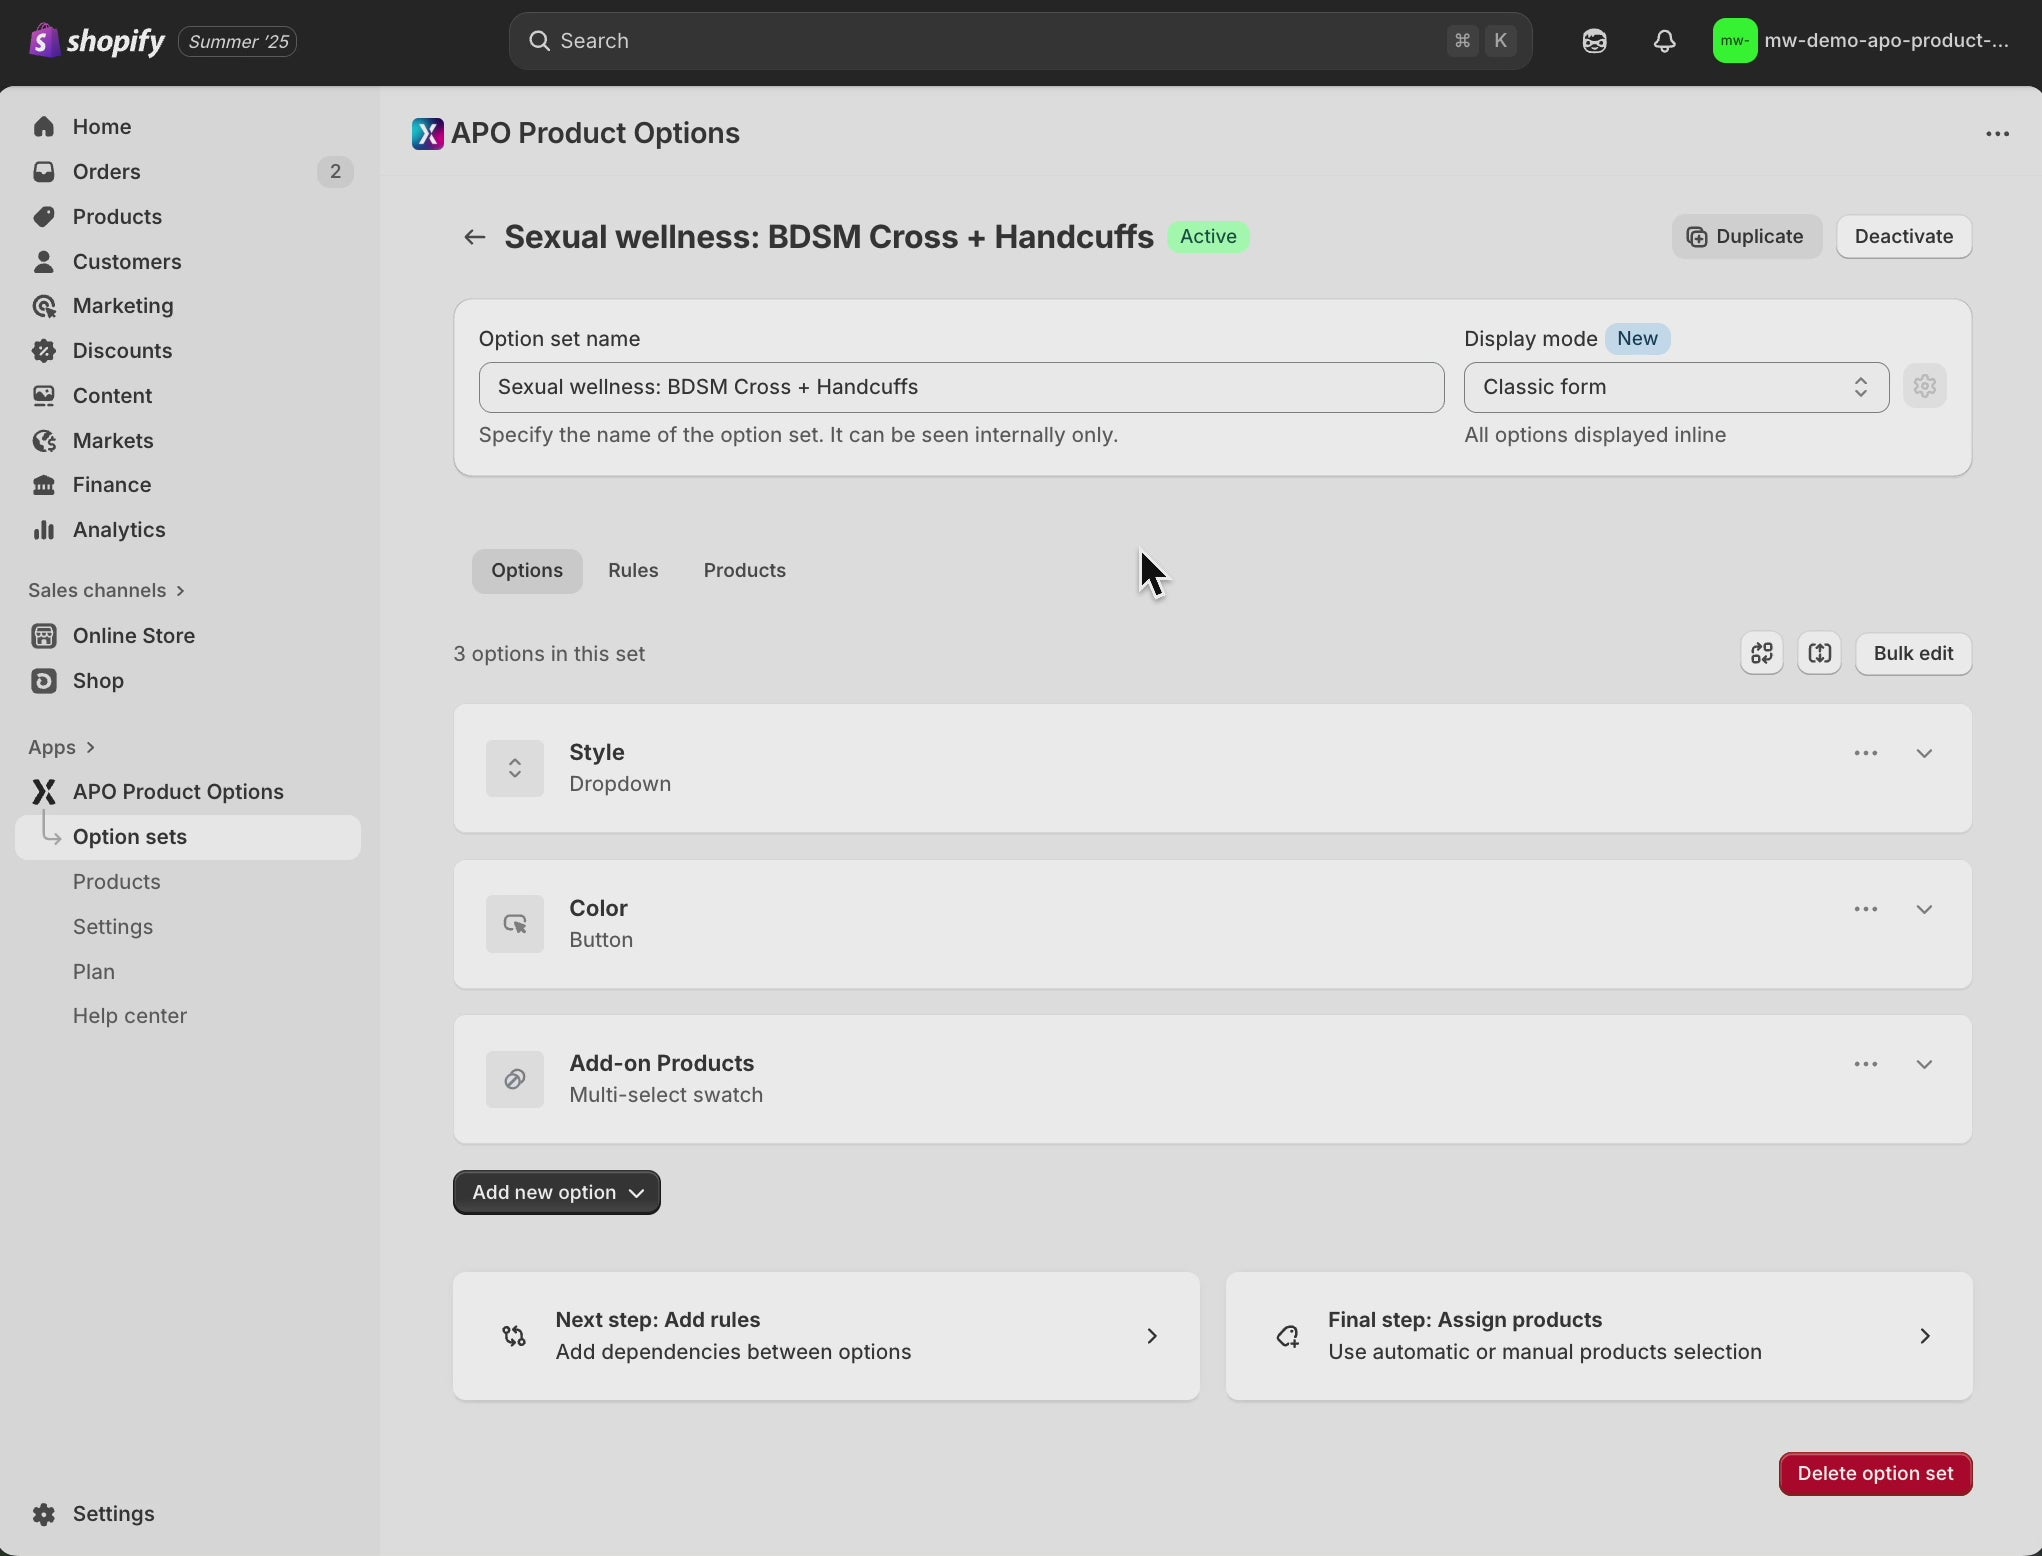Open the notifications bell
2042x1556 pixels.
[x=1664, y=41]
